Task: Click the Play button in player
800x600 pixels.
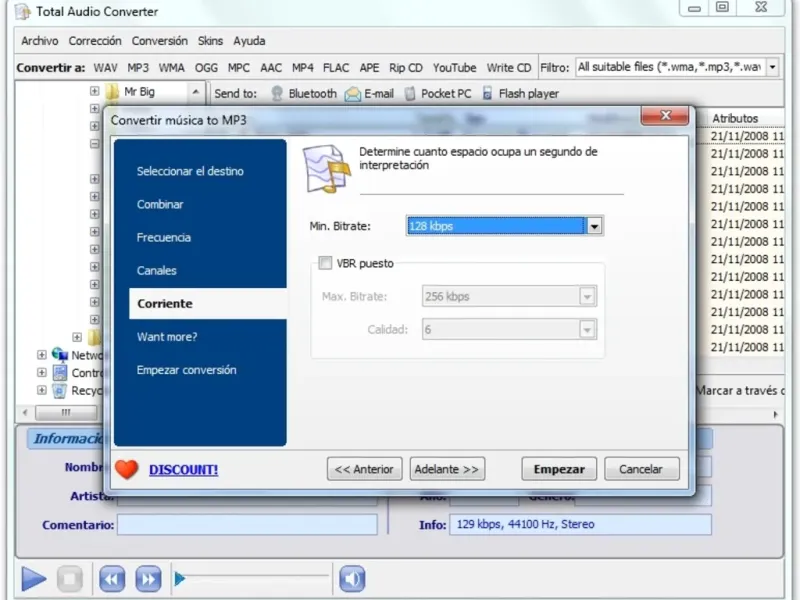Action: [34, 579]
